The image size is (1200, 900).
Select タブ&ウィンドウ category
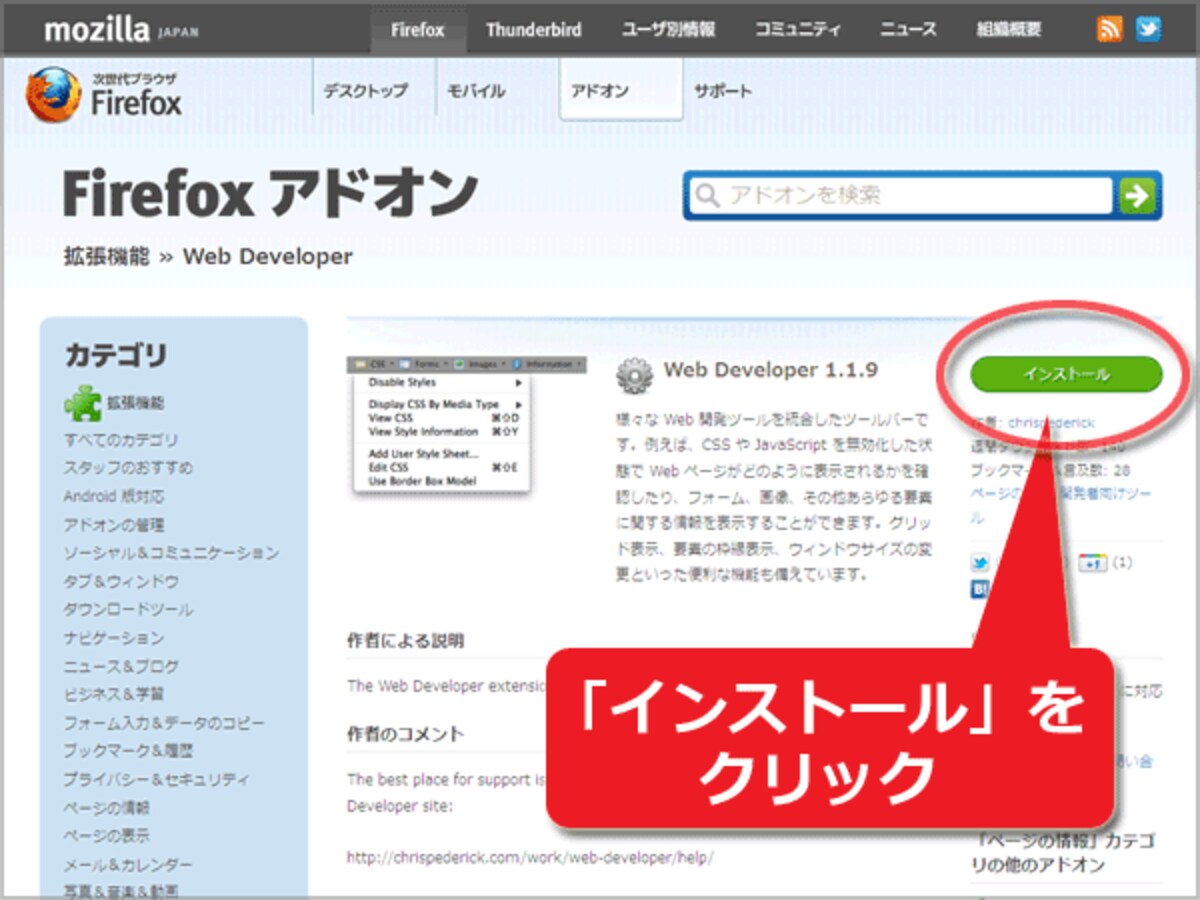[121, 581]
